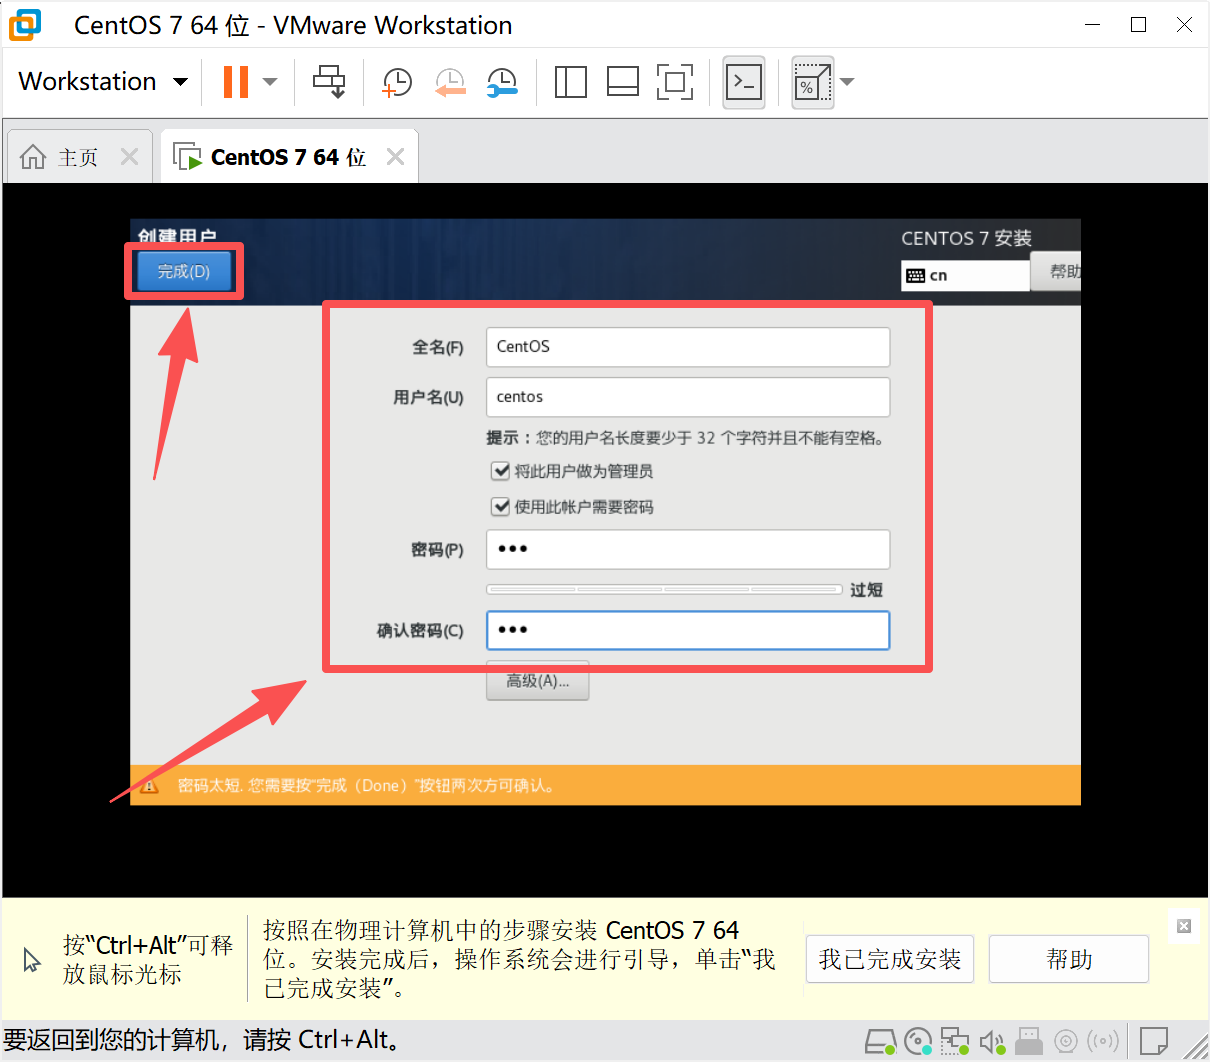Dismiss the yellow installation hint bar
The width and height of the screenshot is (1210, 1062).
1184,926
